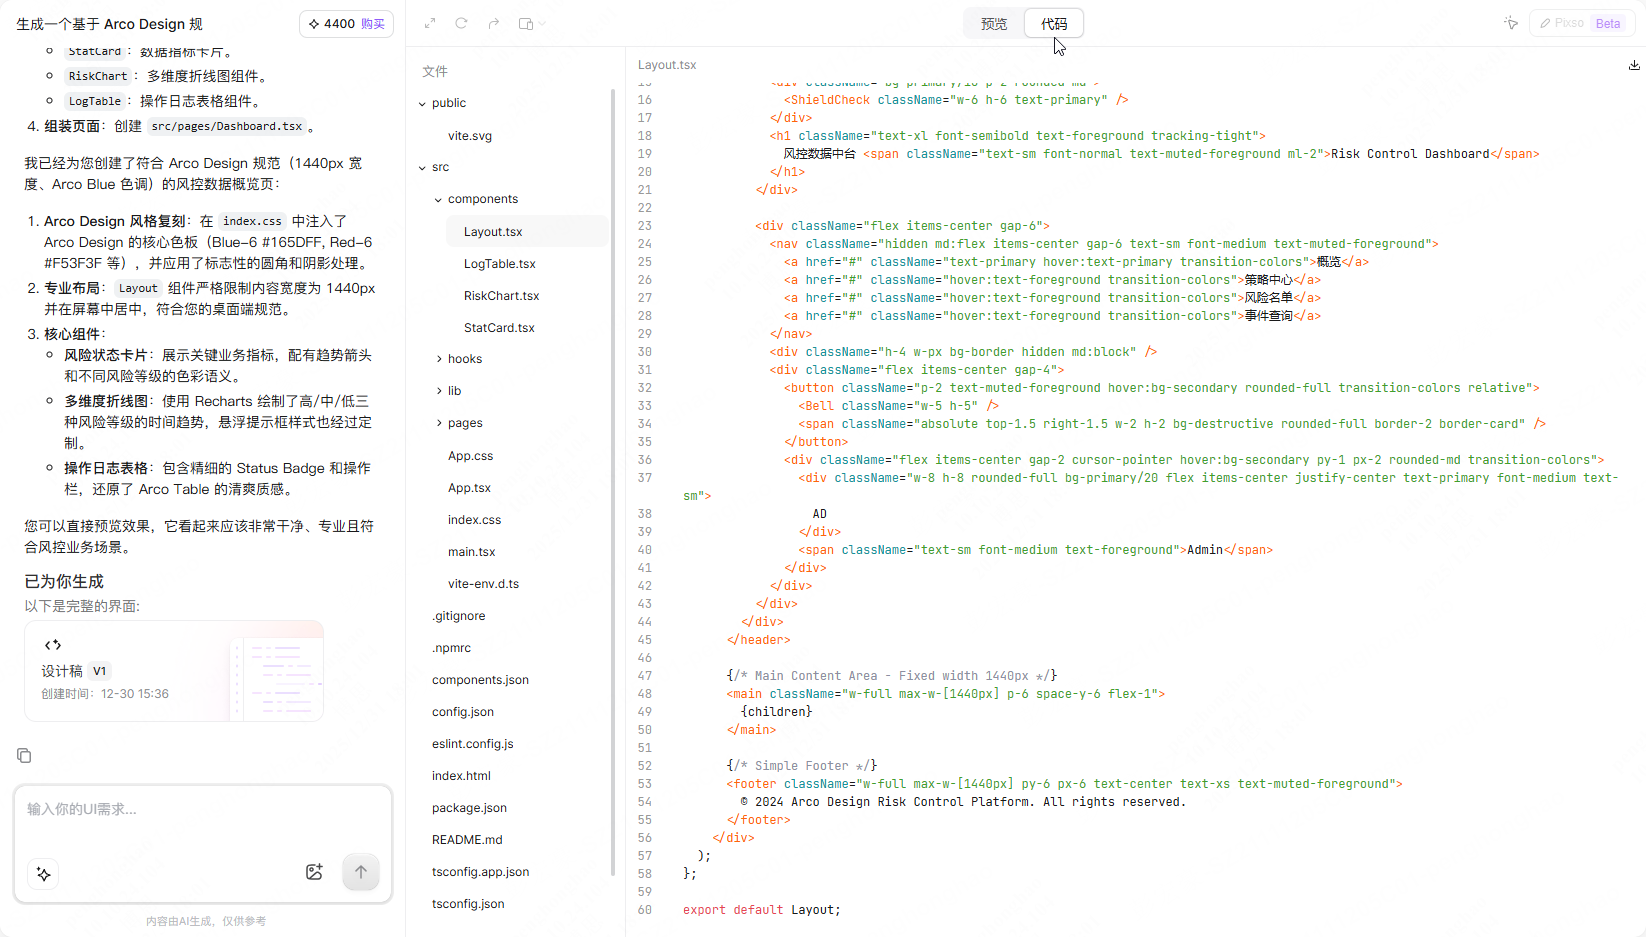Image resolution: width=1646 pixels, height=937 pixels.
Task: Open vite-env.d.ts file
Action: (x=483, y=584)
